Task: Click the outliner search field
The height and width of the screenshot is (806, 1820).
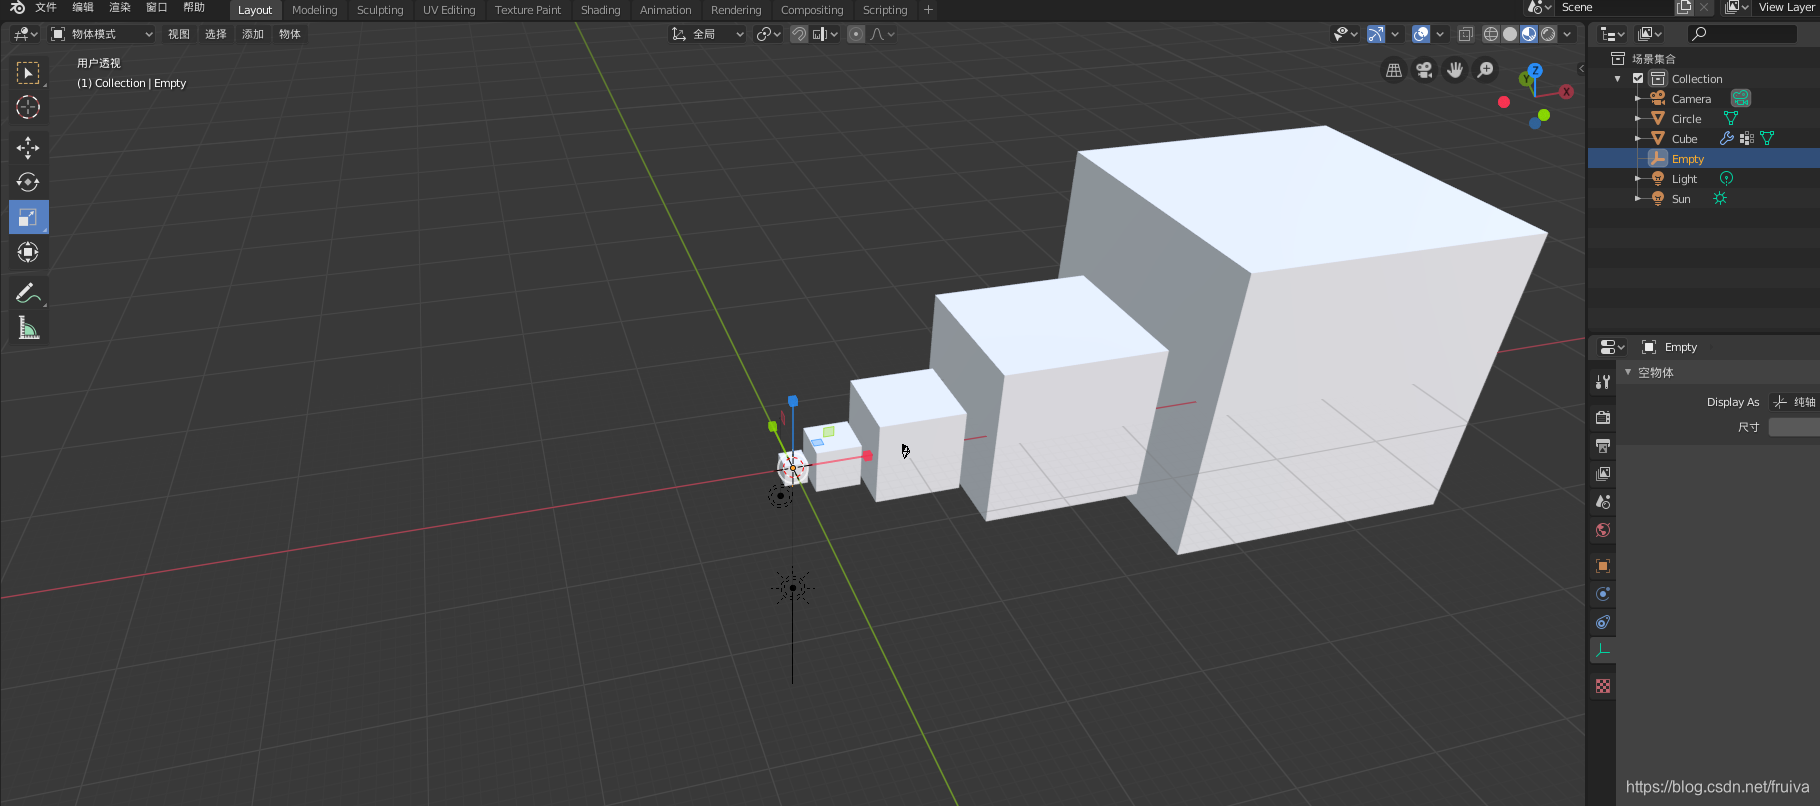Action: coord(1741,34)
